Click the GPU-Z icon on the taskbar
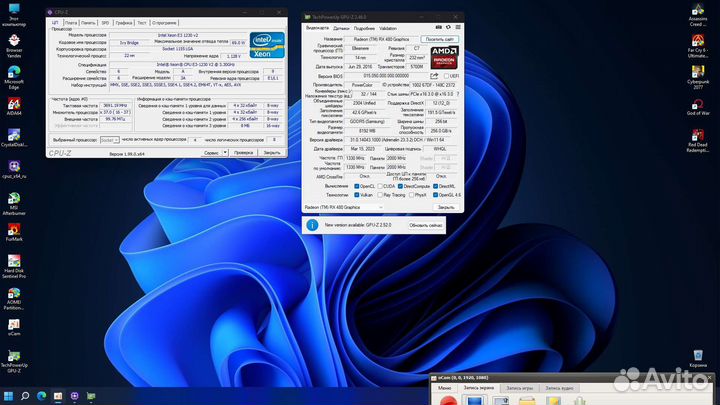 tap(91, 396)
